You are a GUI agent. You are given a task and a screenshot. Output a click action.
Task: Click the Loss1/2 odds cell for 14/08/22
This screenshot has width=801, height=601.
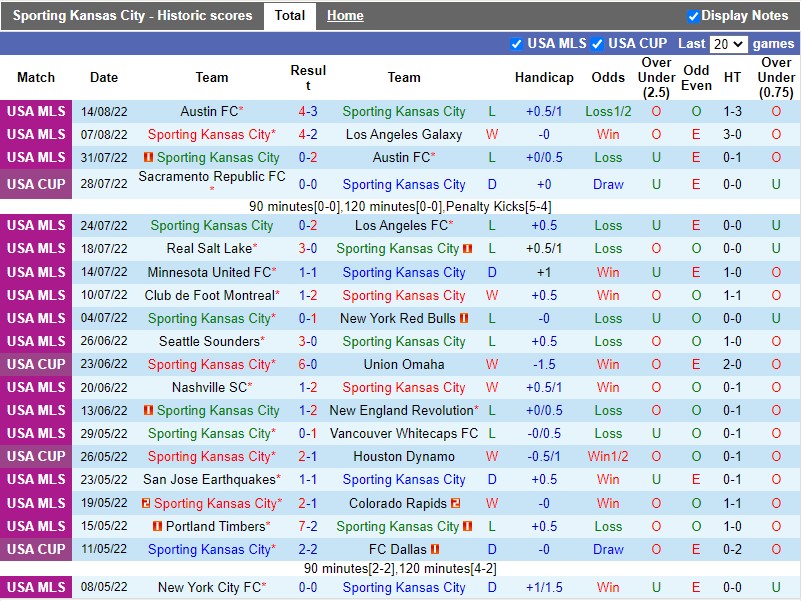pyautogui.click(x=608, y=111)
